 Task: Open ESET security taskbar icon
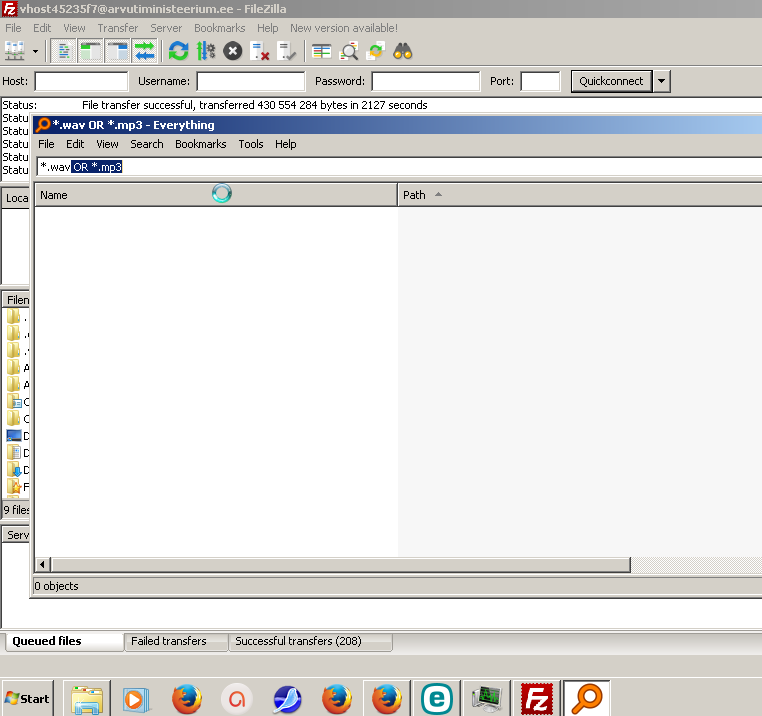click(x=437, y=699)
